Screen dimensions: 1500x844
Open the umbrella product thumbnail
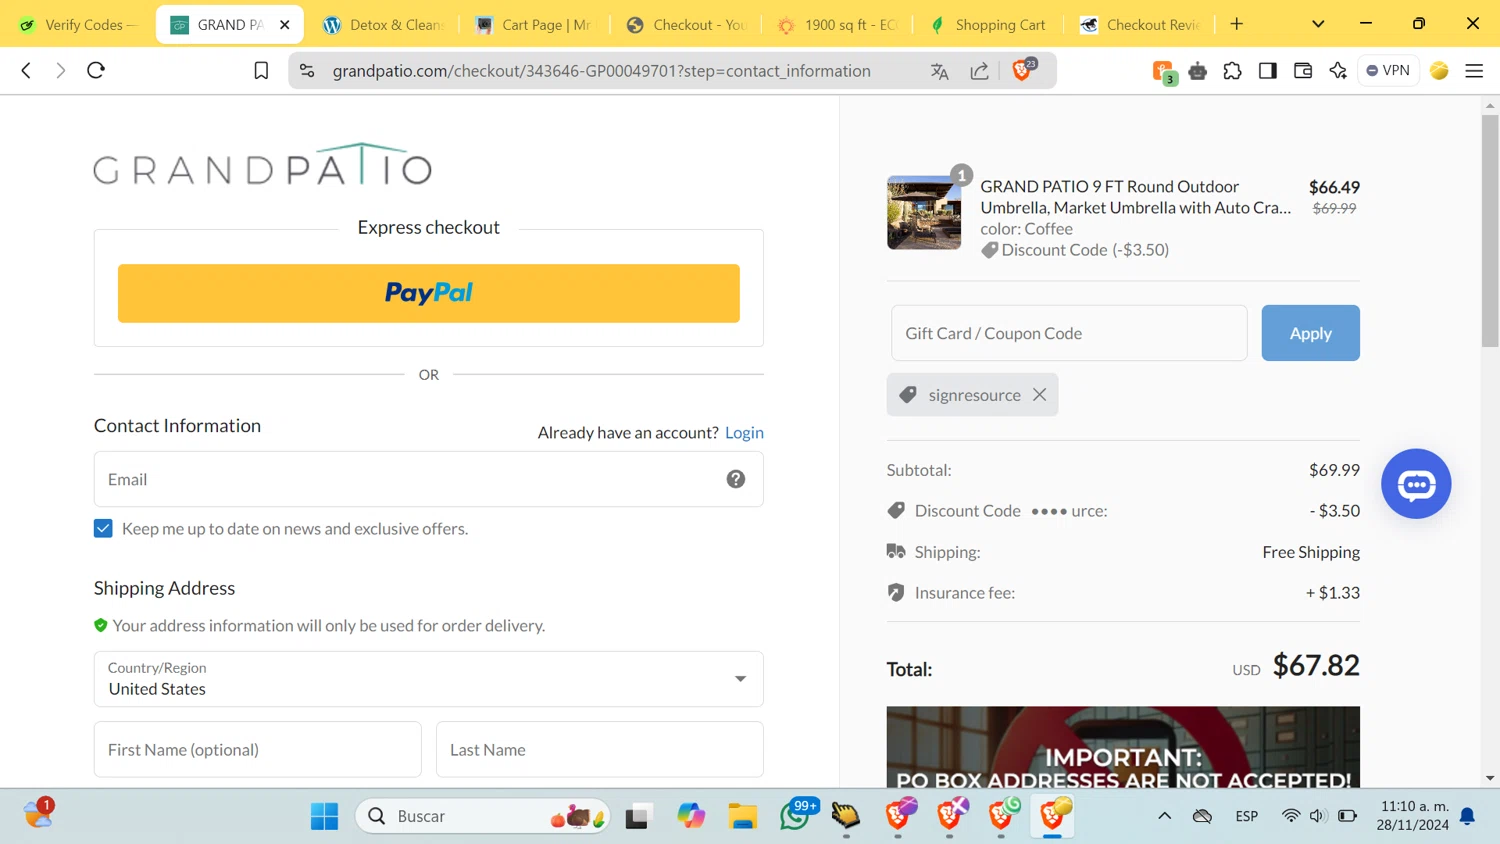tap(924, 213)
